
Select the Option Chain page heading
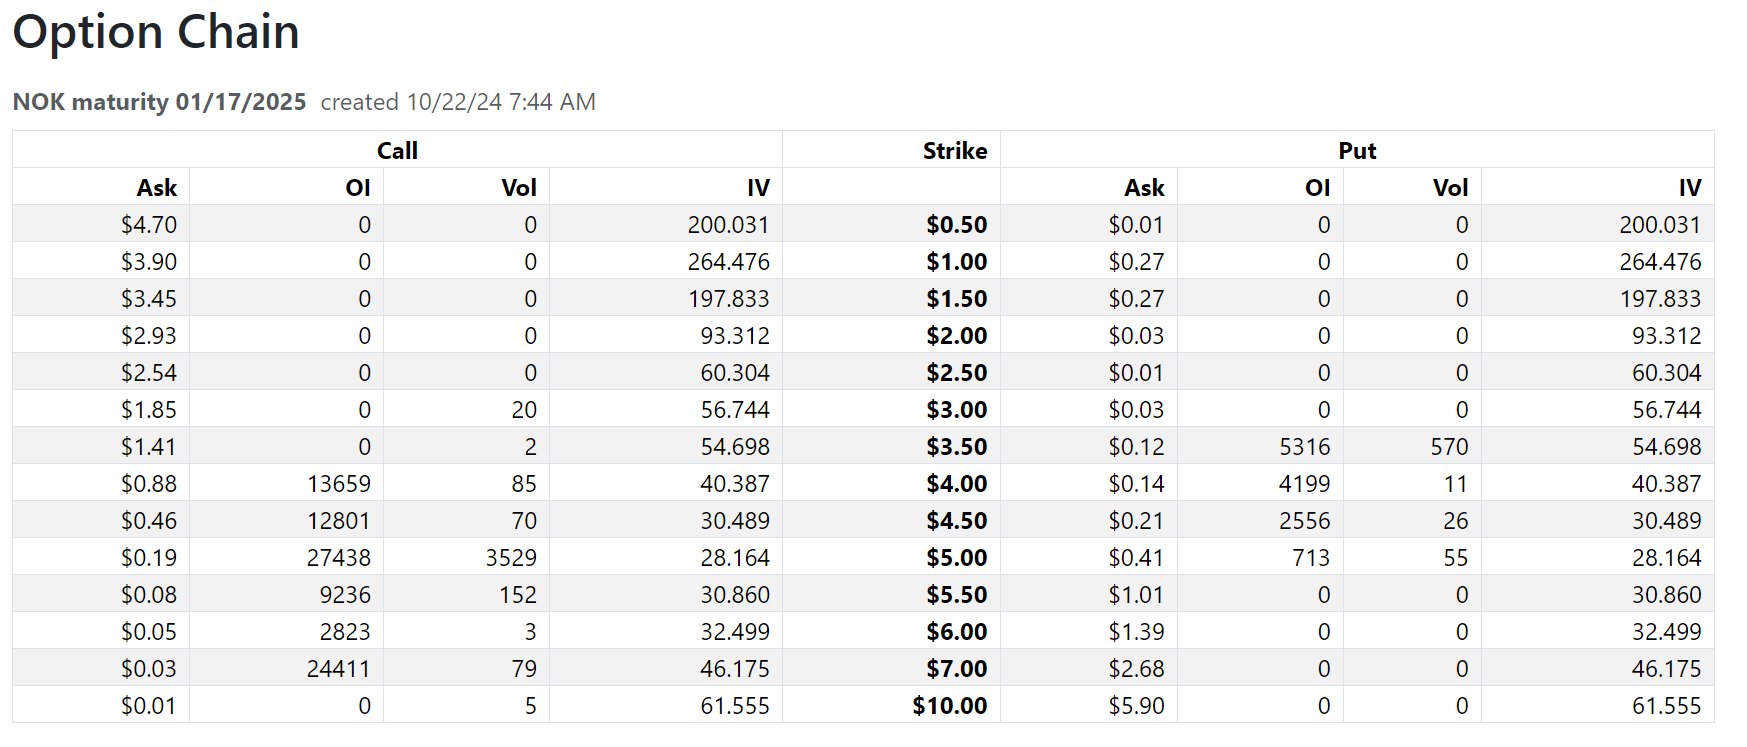coord(156,32)
